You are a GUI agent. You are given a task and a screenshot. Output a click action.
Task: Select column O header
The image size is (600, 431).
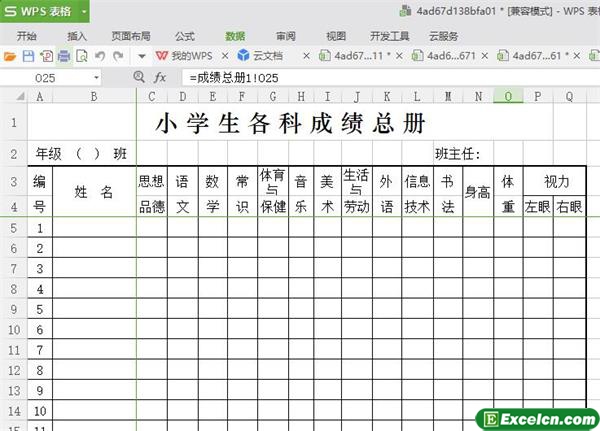click(508, 97)
